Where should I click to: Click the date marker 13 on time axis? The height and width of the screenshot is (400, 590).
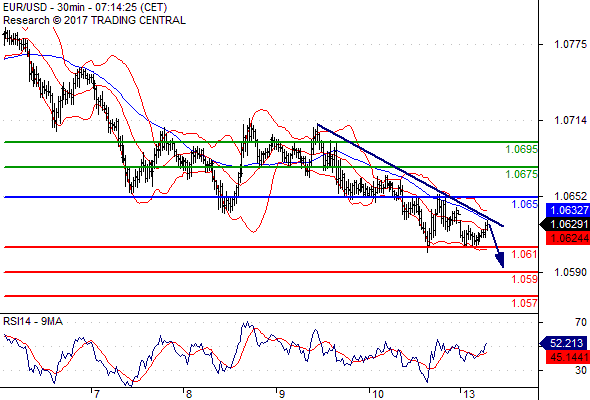469,394
